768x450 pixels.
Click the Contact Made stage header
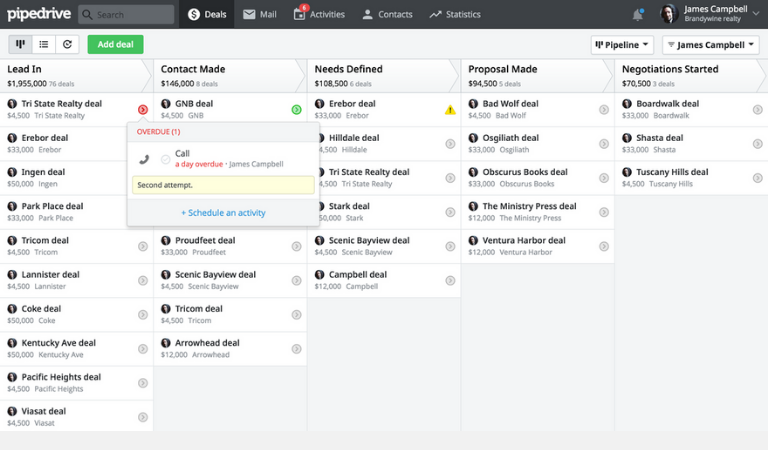pyautogui.click(x=230, y=76)
